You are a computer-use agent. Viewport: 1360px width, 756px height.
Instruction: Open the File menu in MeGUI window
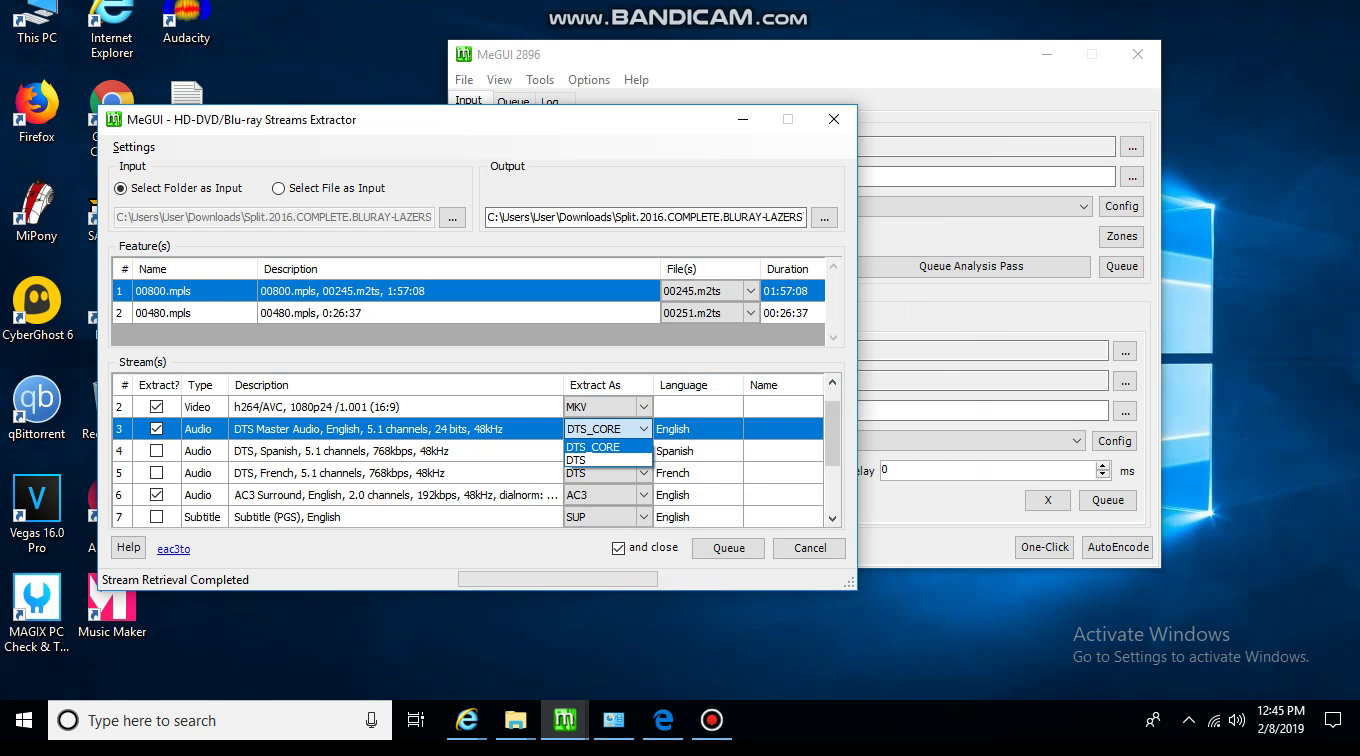pyautogui.click(x=464, y=80)
